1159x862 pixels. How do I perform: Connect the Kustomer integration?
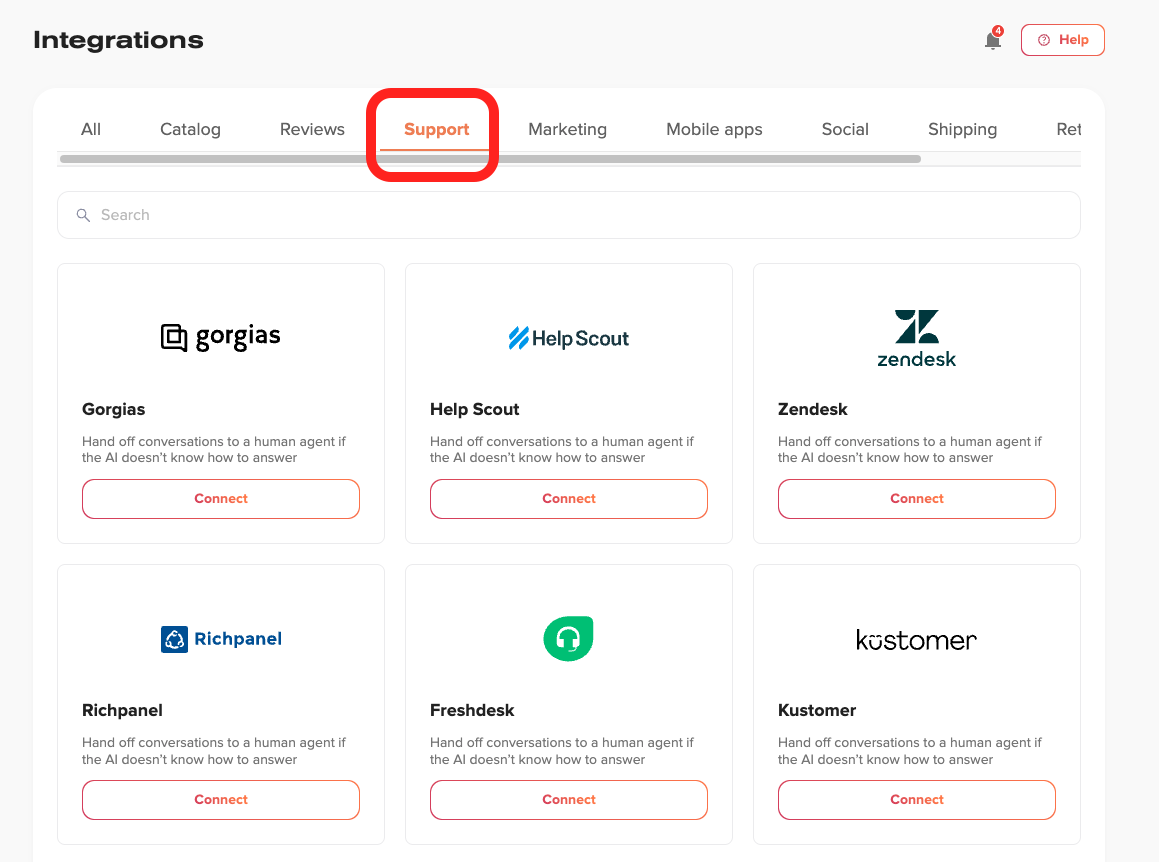tap(917, 800)
